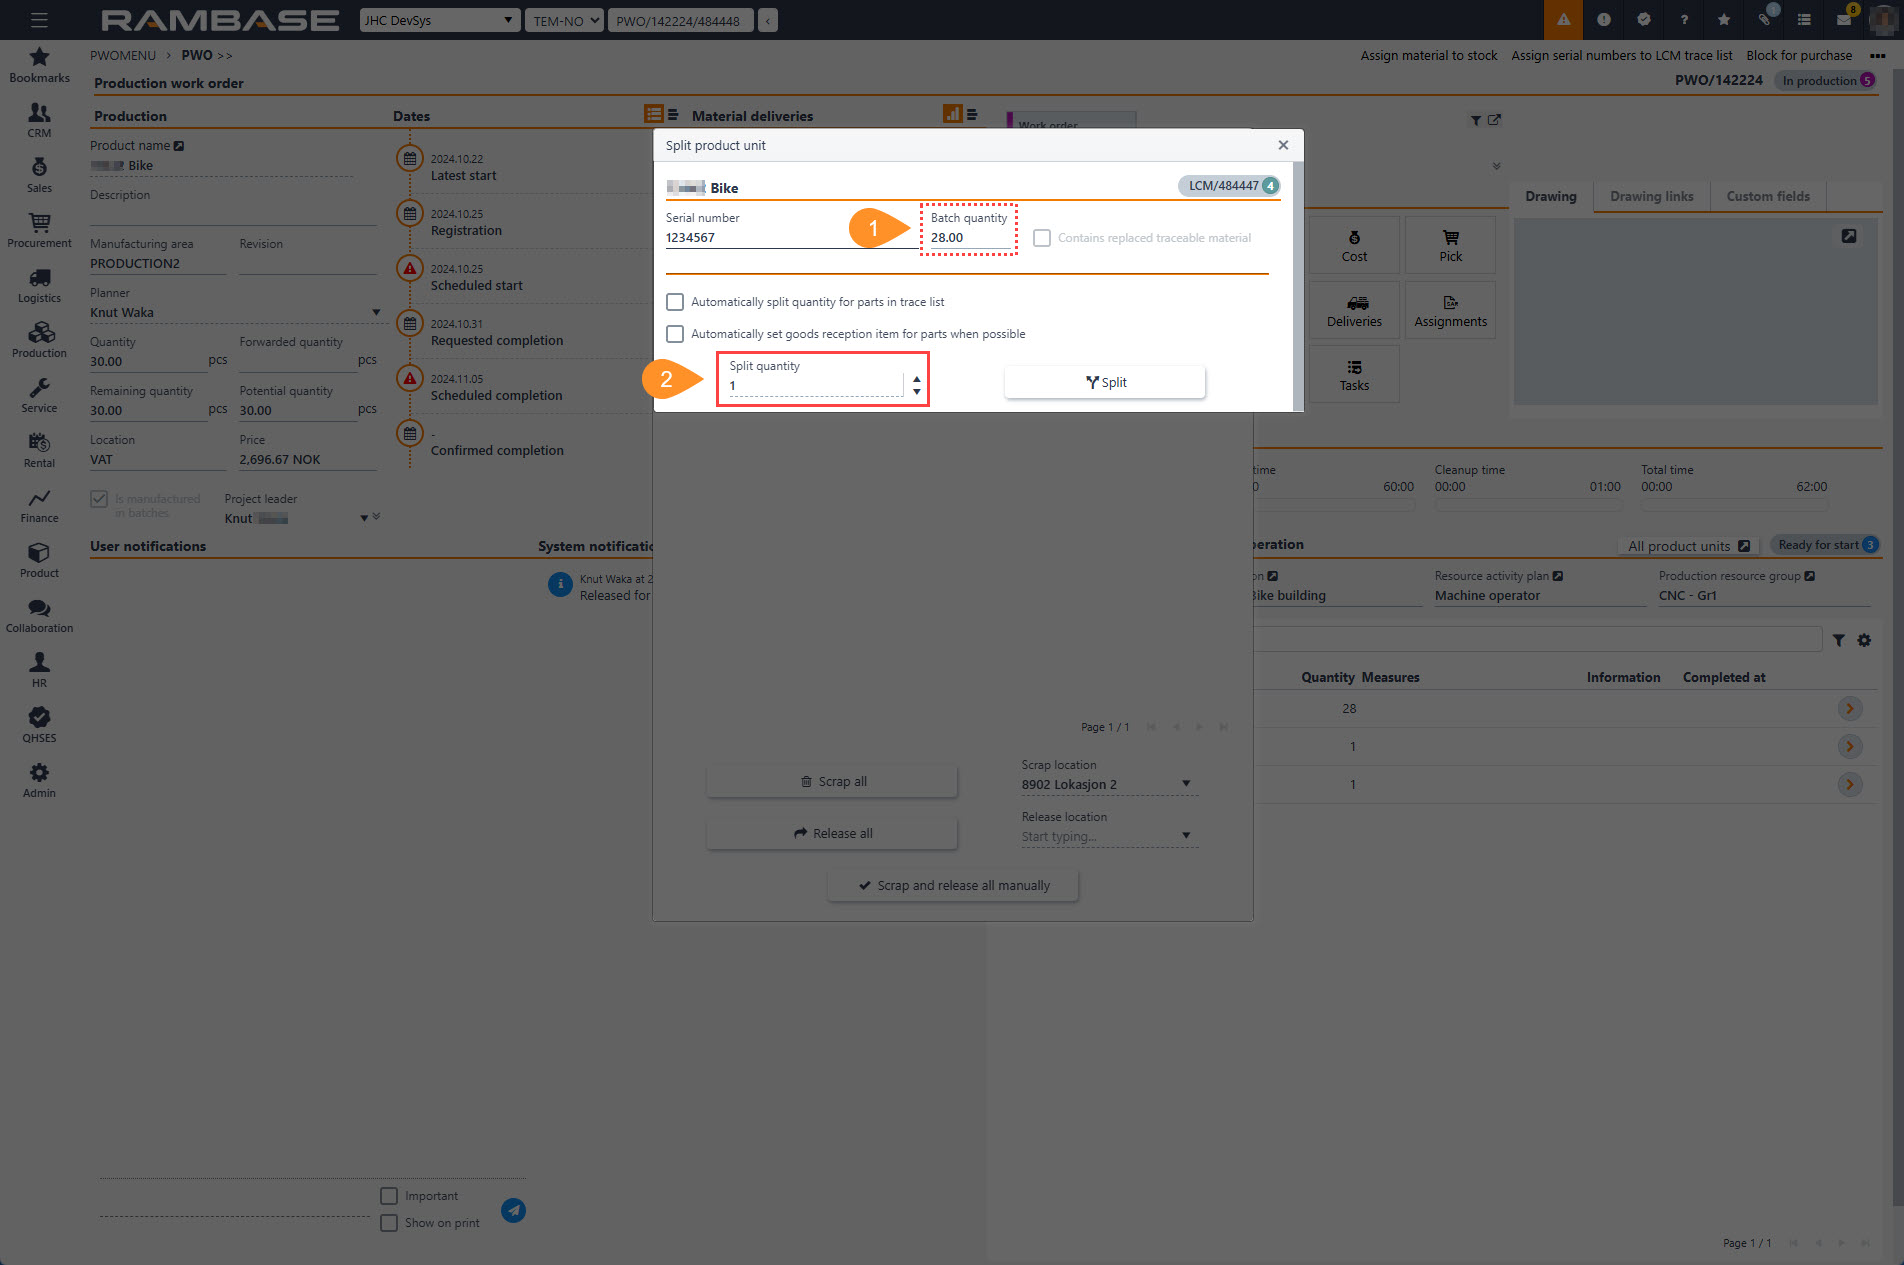Click the Split quantity input field

coord(814,386)
